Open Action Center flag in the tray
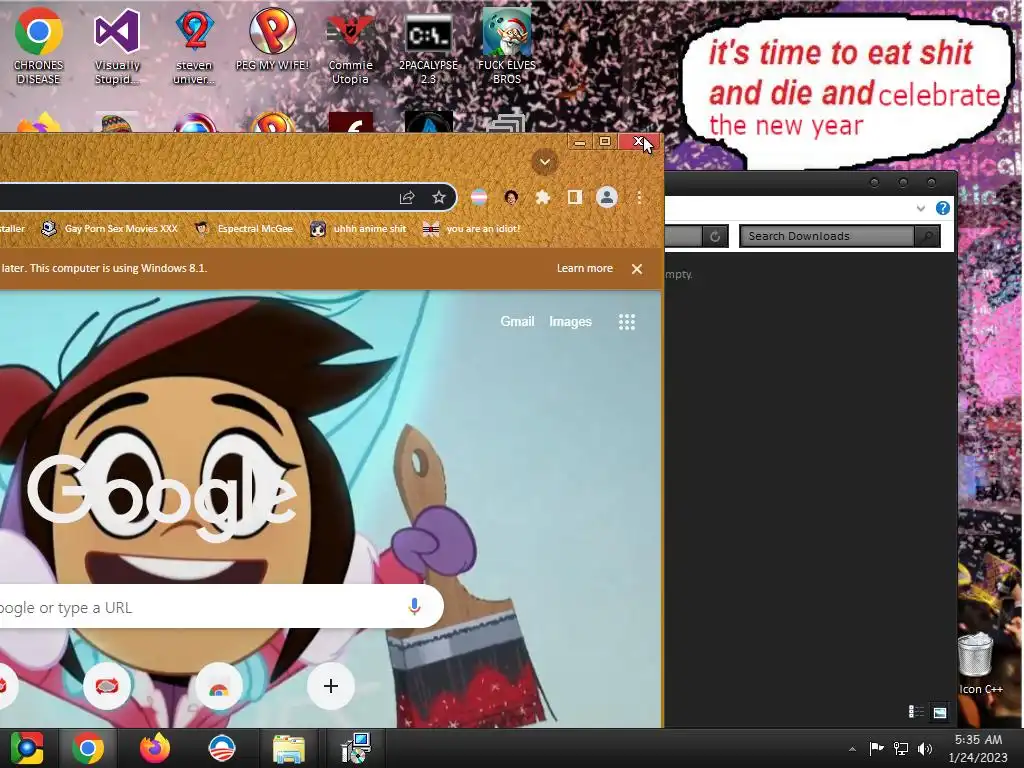Screen dimensions: 1024x768 [876, 748]
